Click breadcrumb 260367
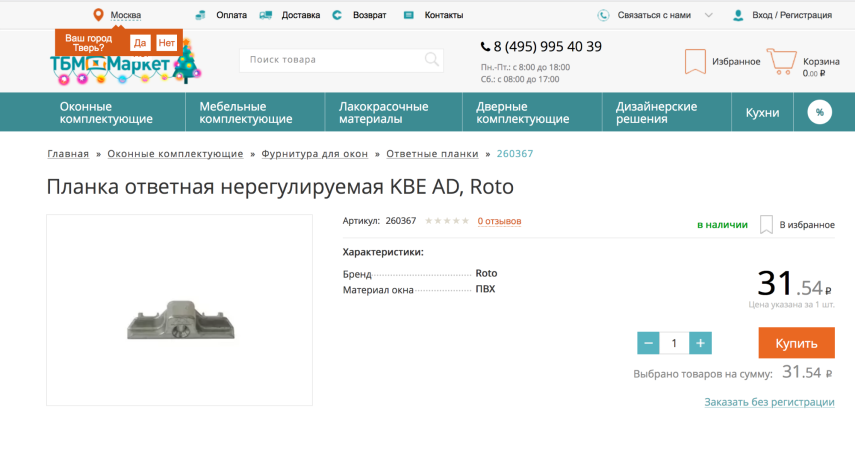855x458 pixels. click(x=515, y=154)
